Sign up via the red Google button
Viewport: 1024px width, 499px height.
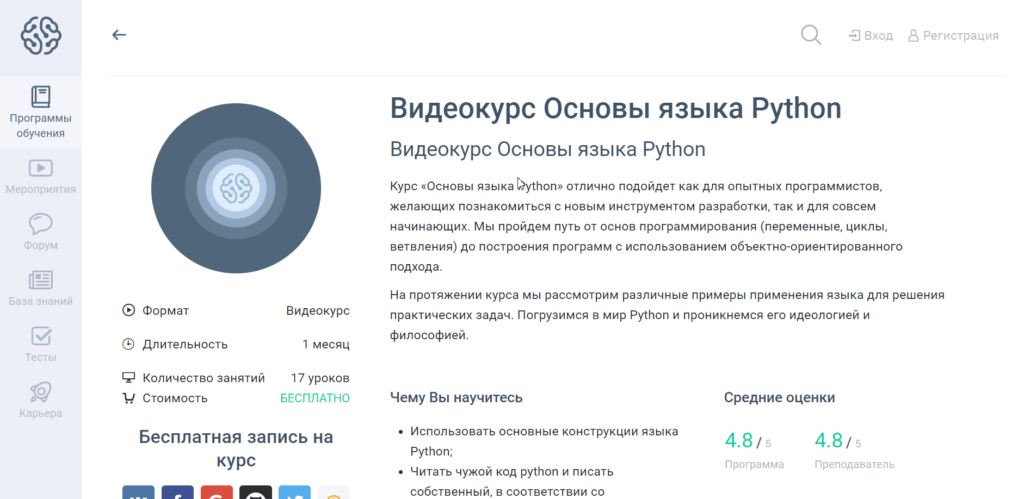pos(216,494)
